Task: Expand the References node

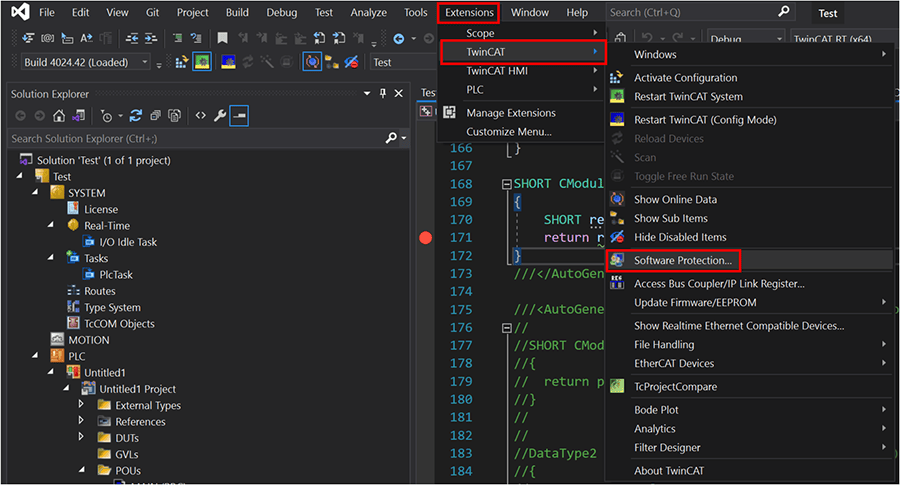Action: click(x=82, y=421)
